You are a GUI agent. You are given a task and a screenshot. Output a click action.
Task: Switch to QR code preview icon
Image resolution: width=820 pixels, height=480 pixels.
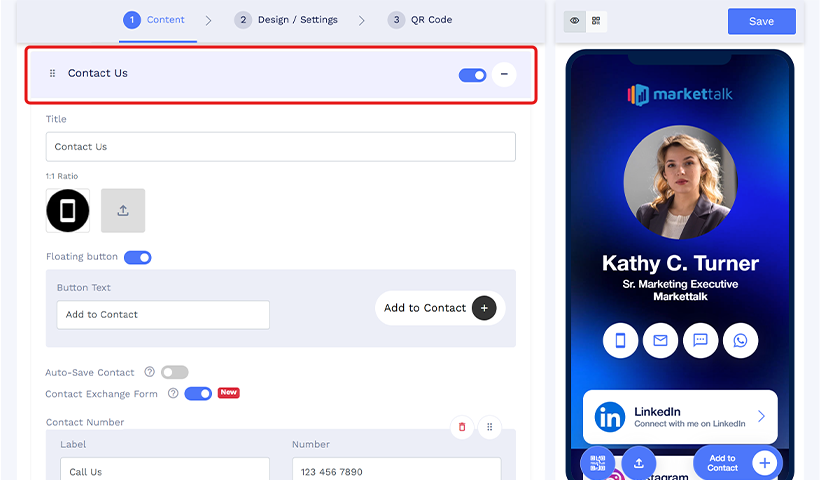pyautogui.click(x=596, y=20)
